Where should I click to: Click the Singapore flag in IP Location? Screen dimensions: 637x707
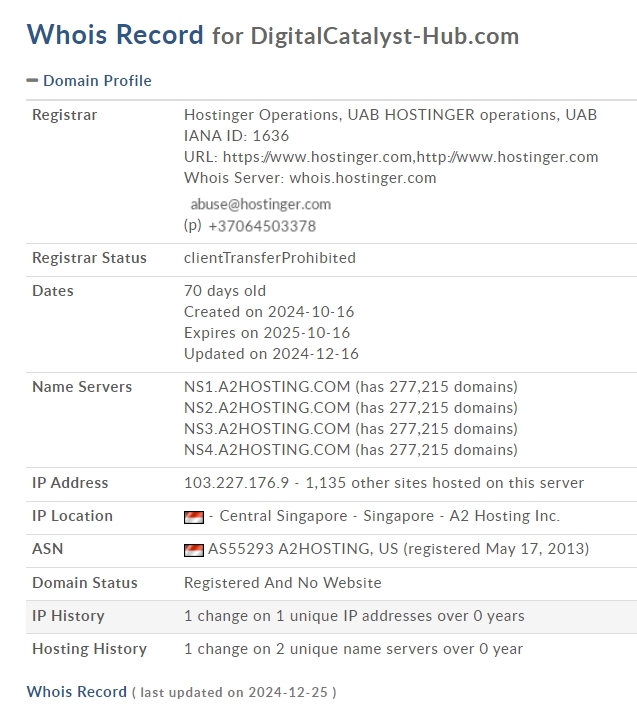[x=194, y=517]
